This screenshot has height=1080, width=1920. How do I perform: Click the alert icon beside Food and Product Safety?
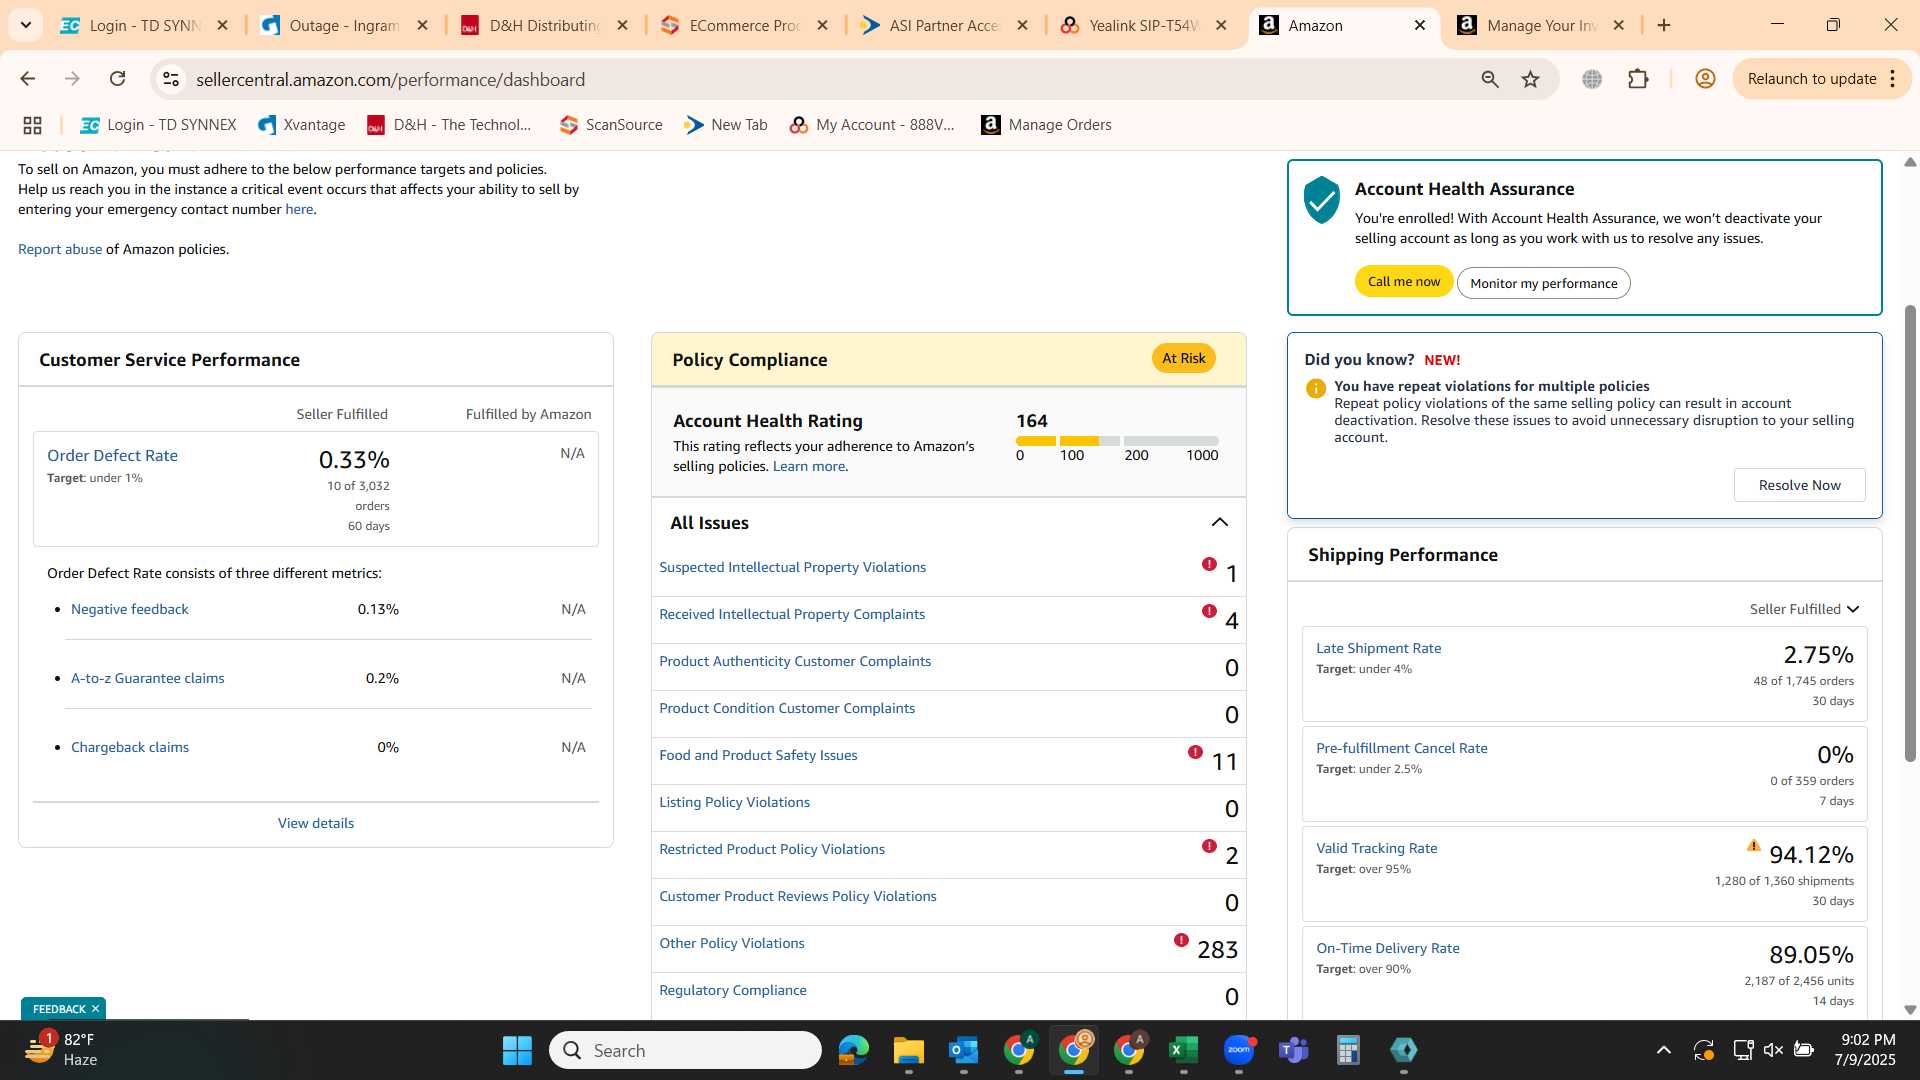[1195, 752]
